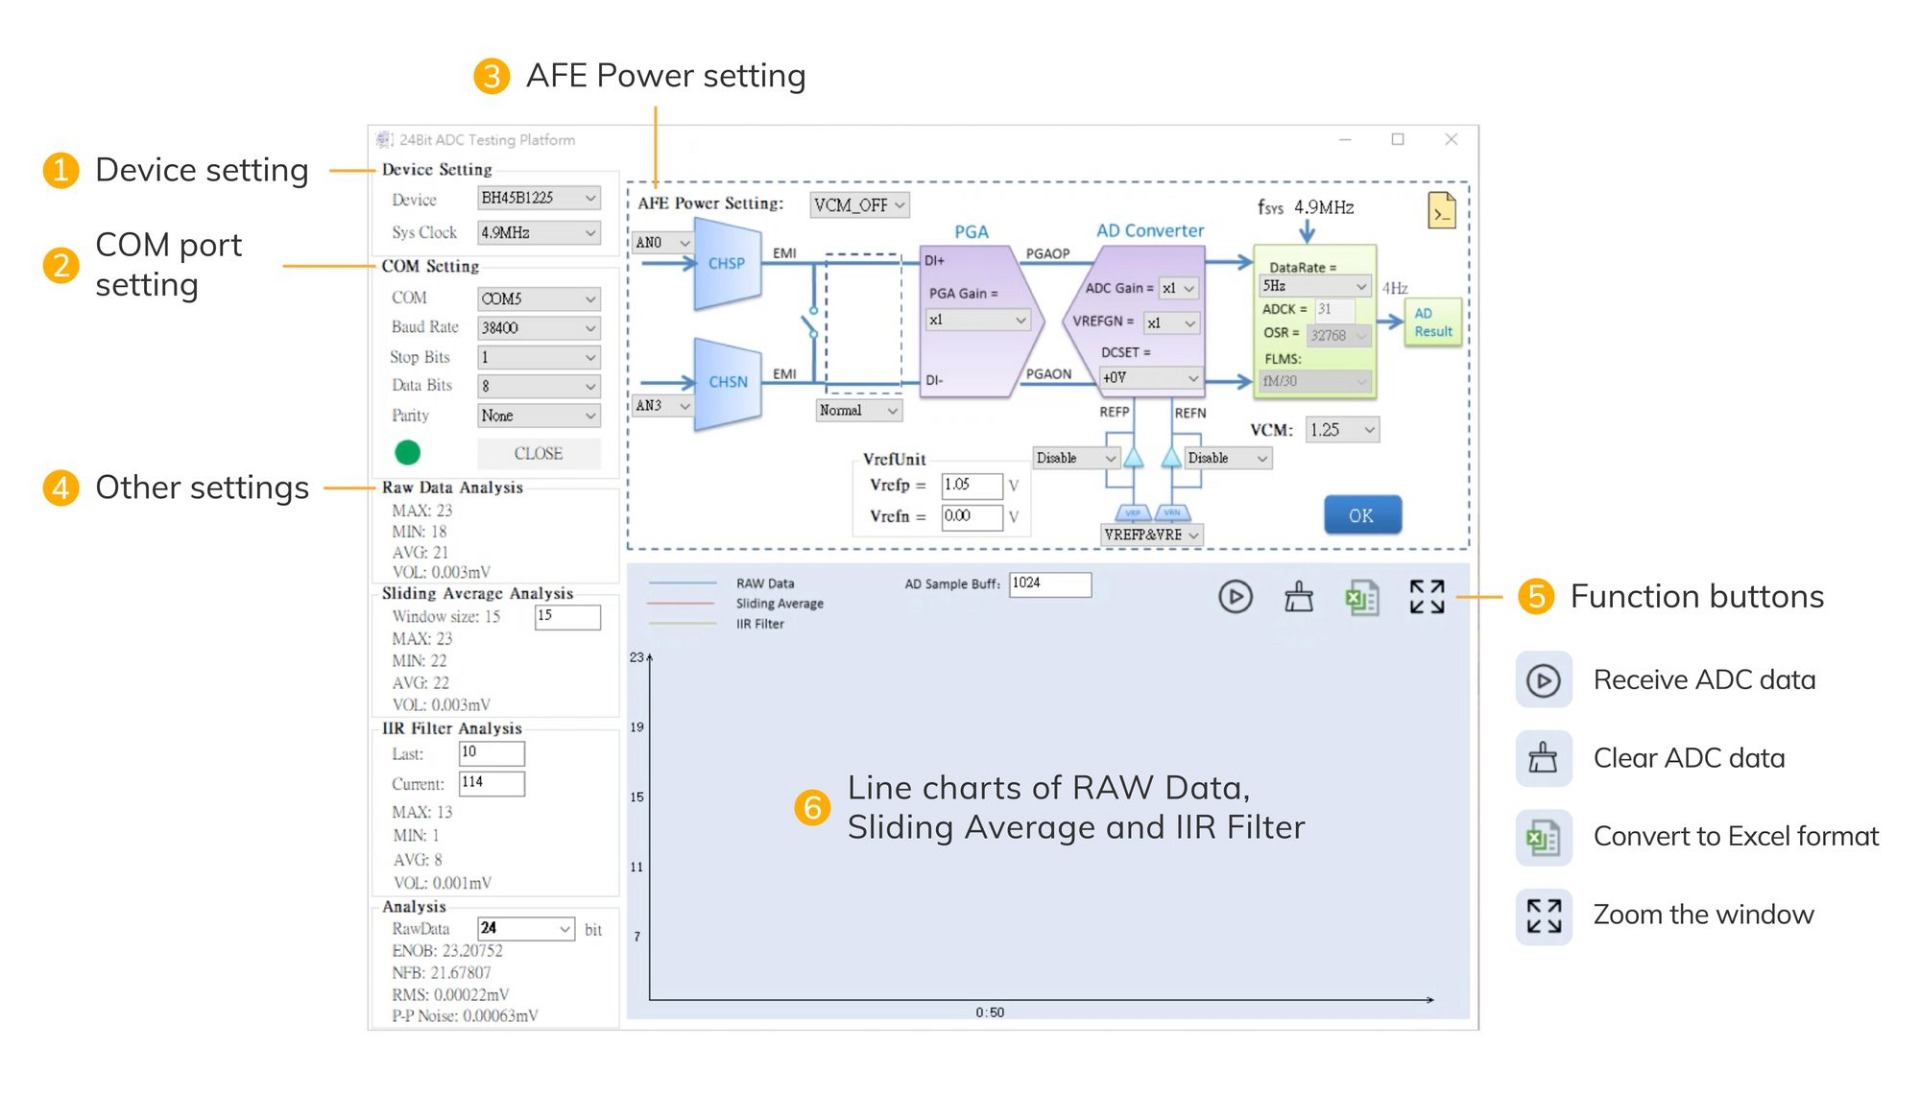
Task: Click the P-P Noise: 0.00063mV text
Action: click(465, 1016)
